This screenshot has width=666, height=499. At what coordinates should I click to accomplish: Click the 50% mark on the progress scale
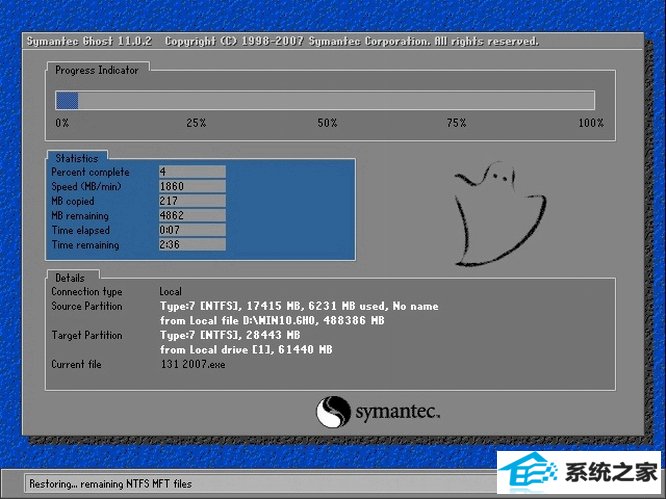(x=327, y=123)
